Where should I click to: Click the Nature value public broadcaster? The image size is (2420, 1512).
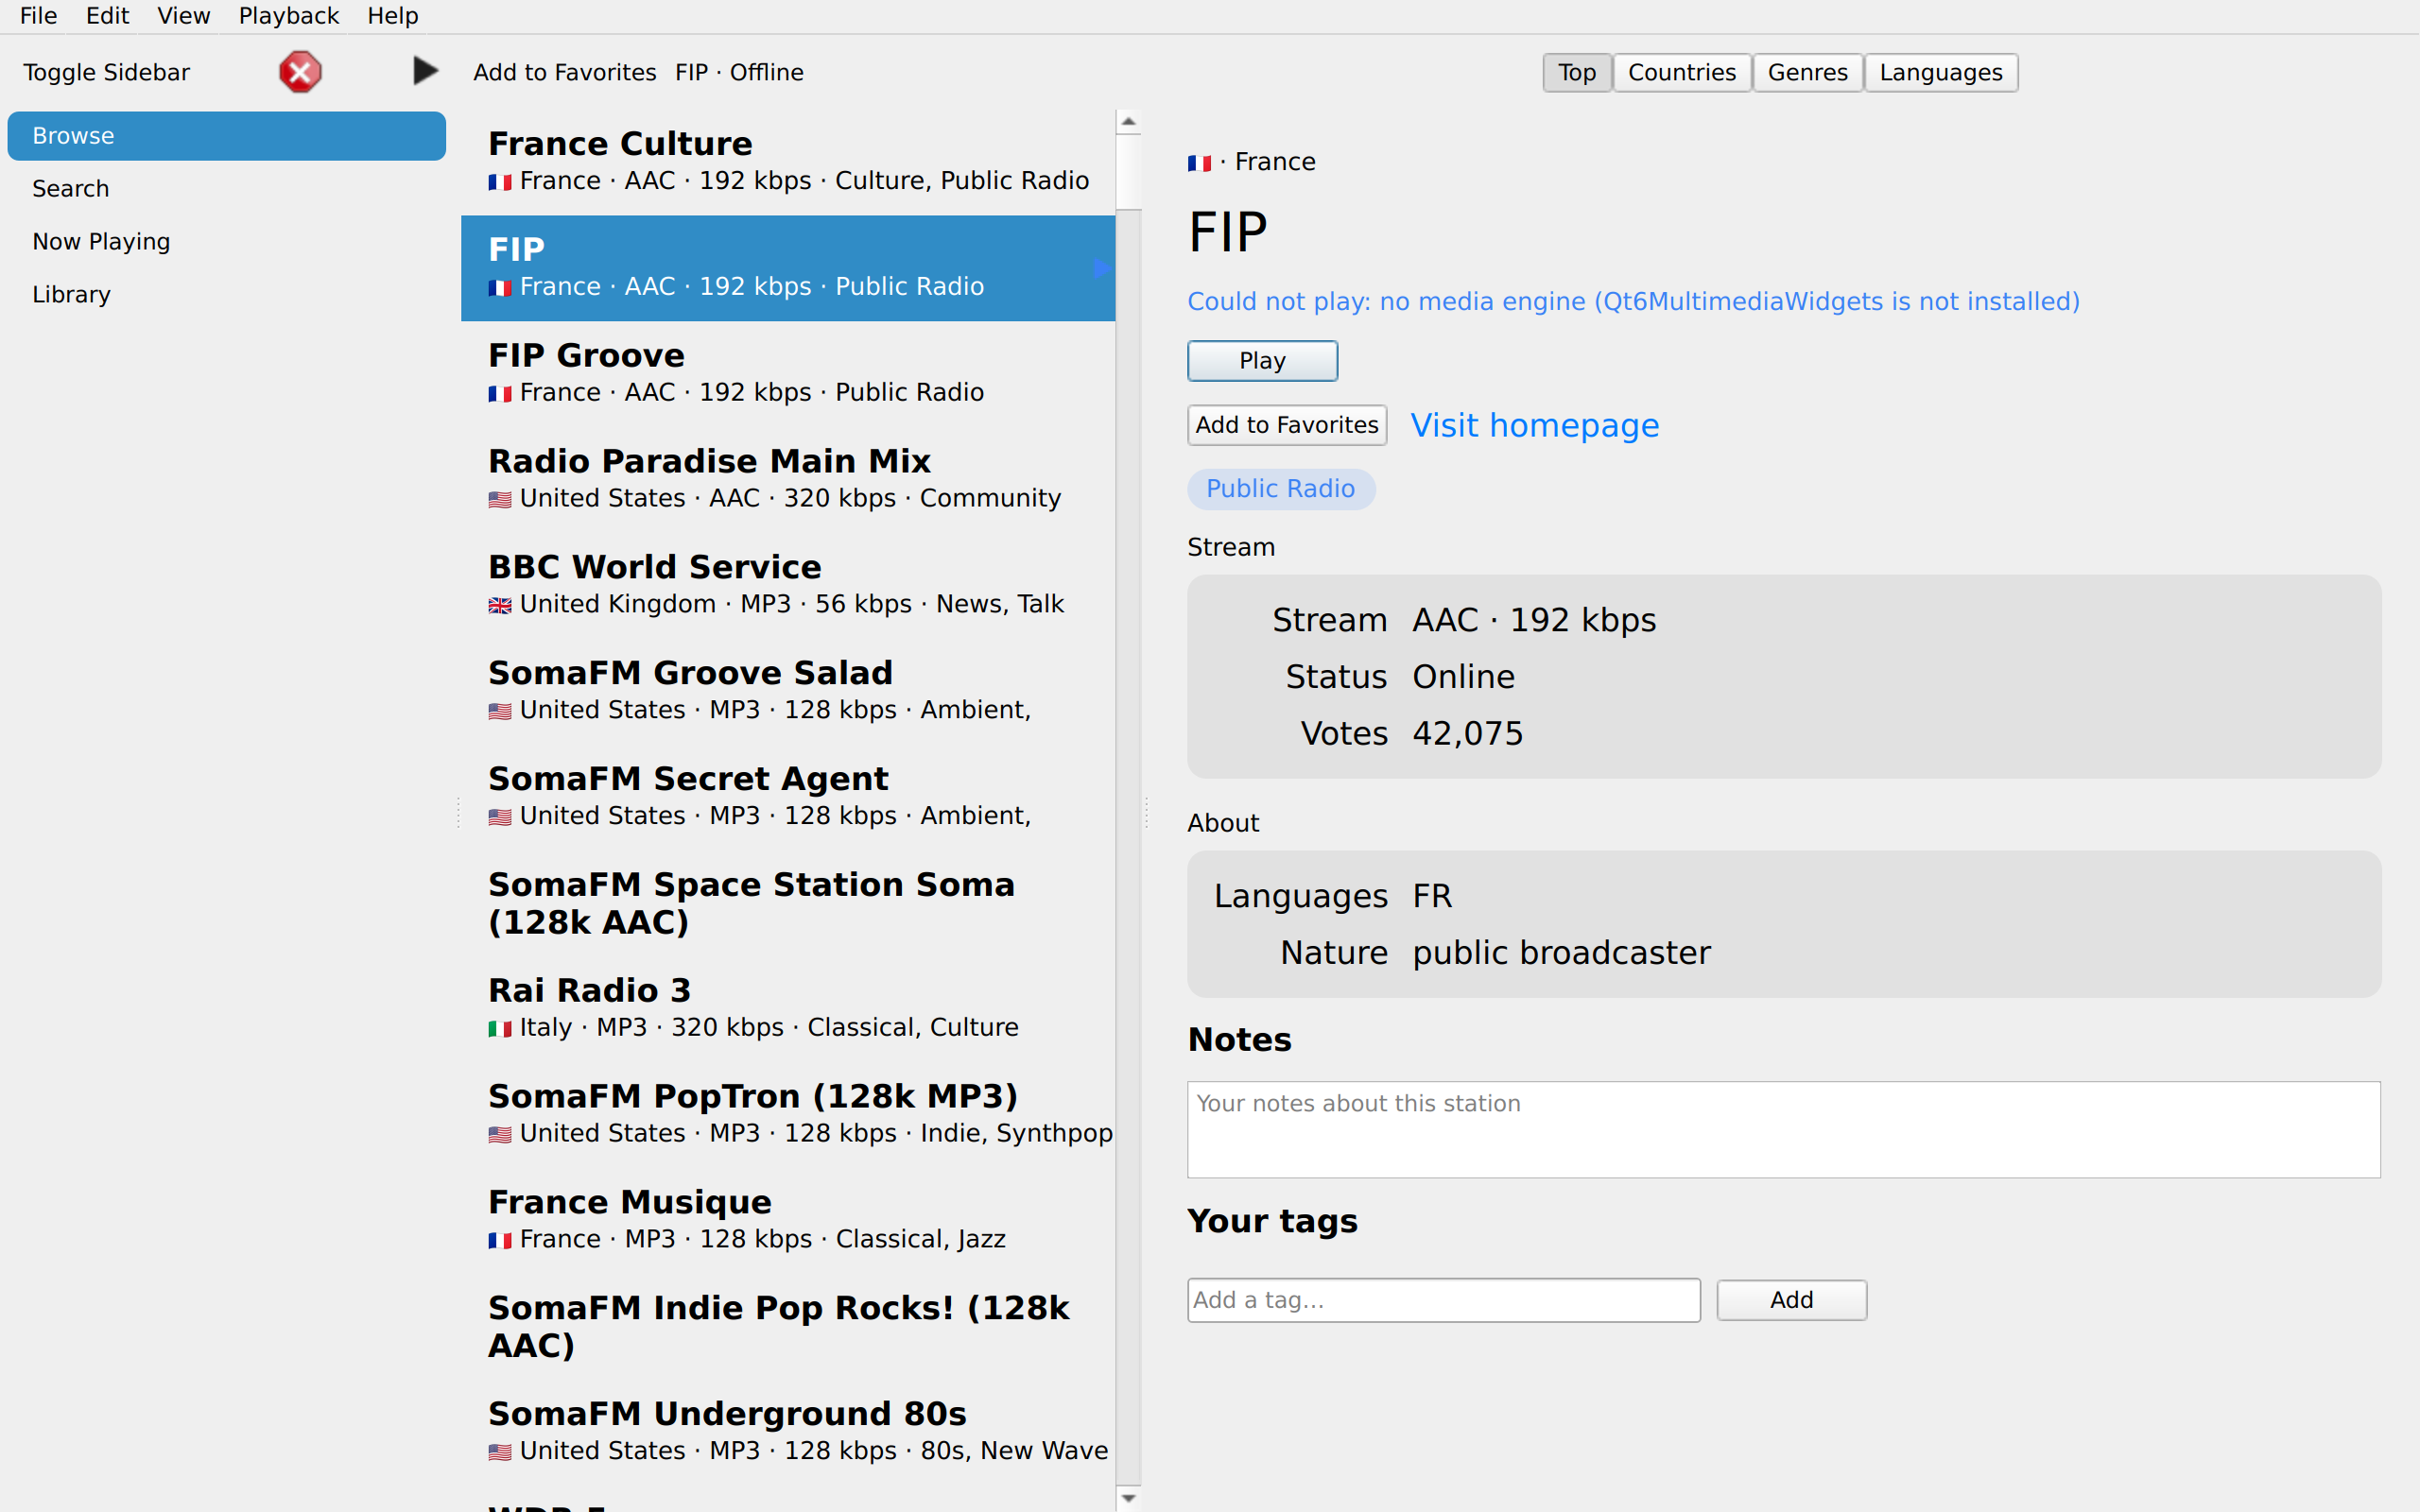click(1561, 954)
